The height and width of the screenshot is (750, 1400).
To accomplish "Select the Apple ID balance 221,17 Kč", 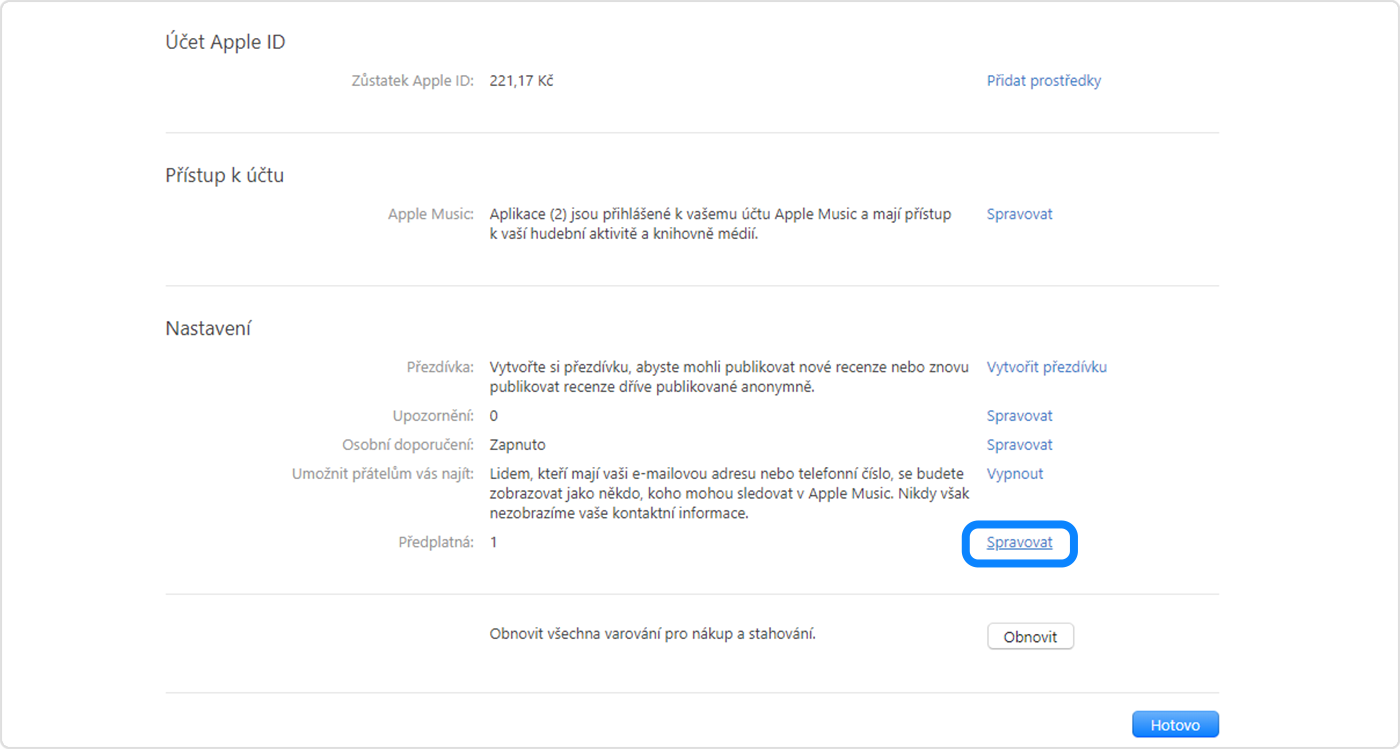I will click(521, 81).
